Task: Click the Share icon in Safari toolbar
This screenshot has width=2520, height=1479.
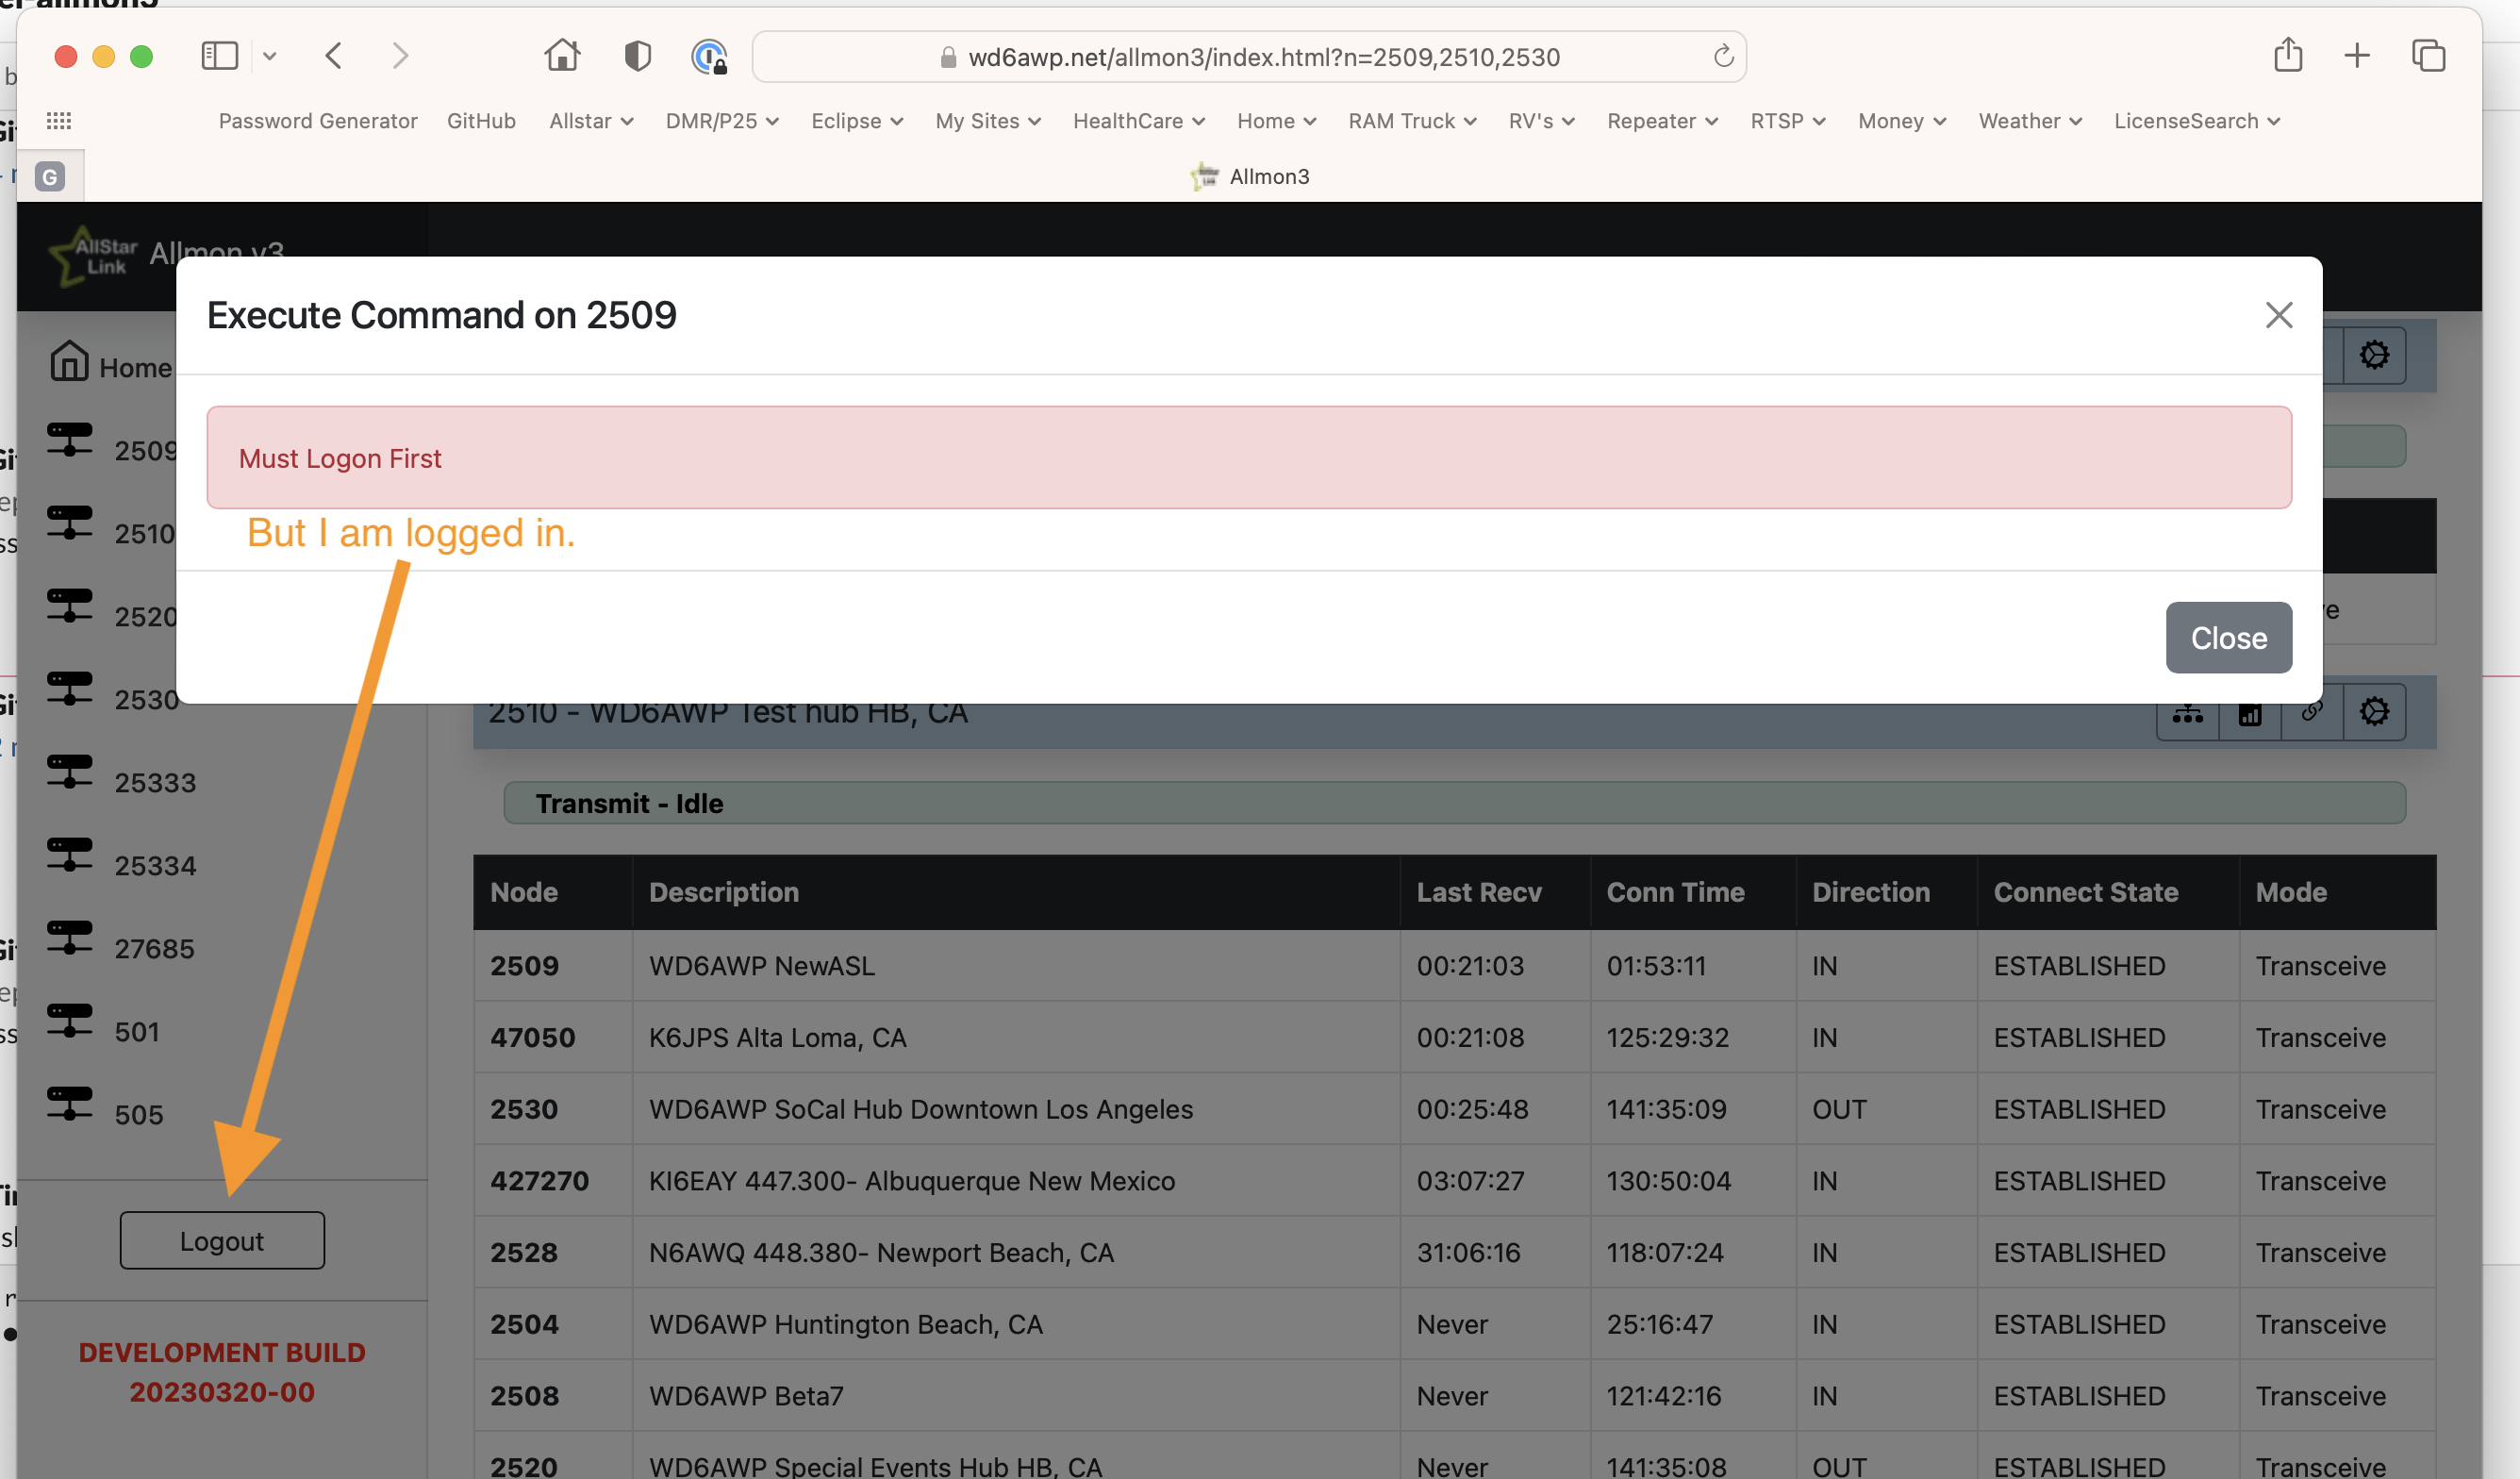Action: coord(2288,56)
